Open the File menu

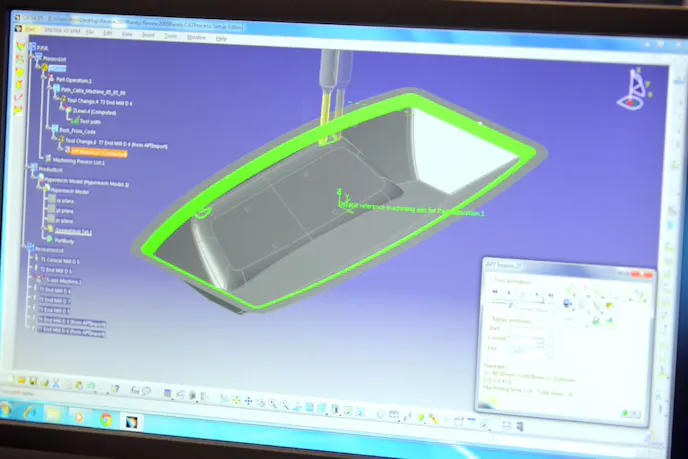tap(89, 33)
